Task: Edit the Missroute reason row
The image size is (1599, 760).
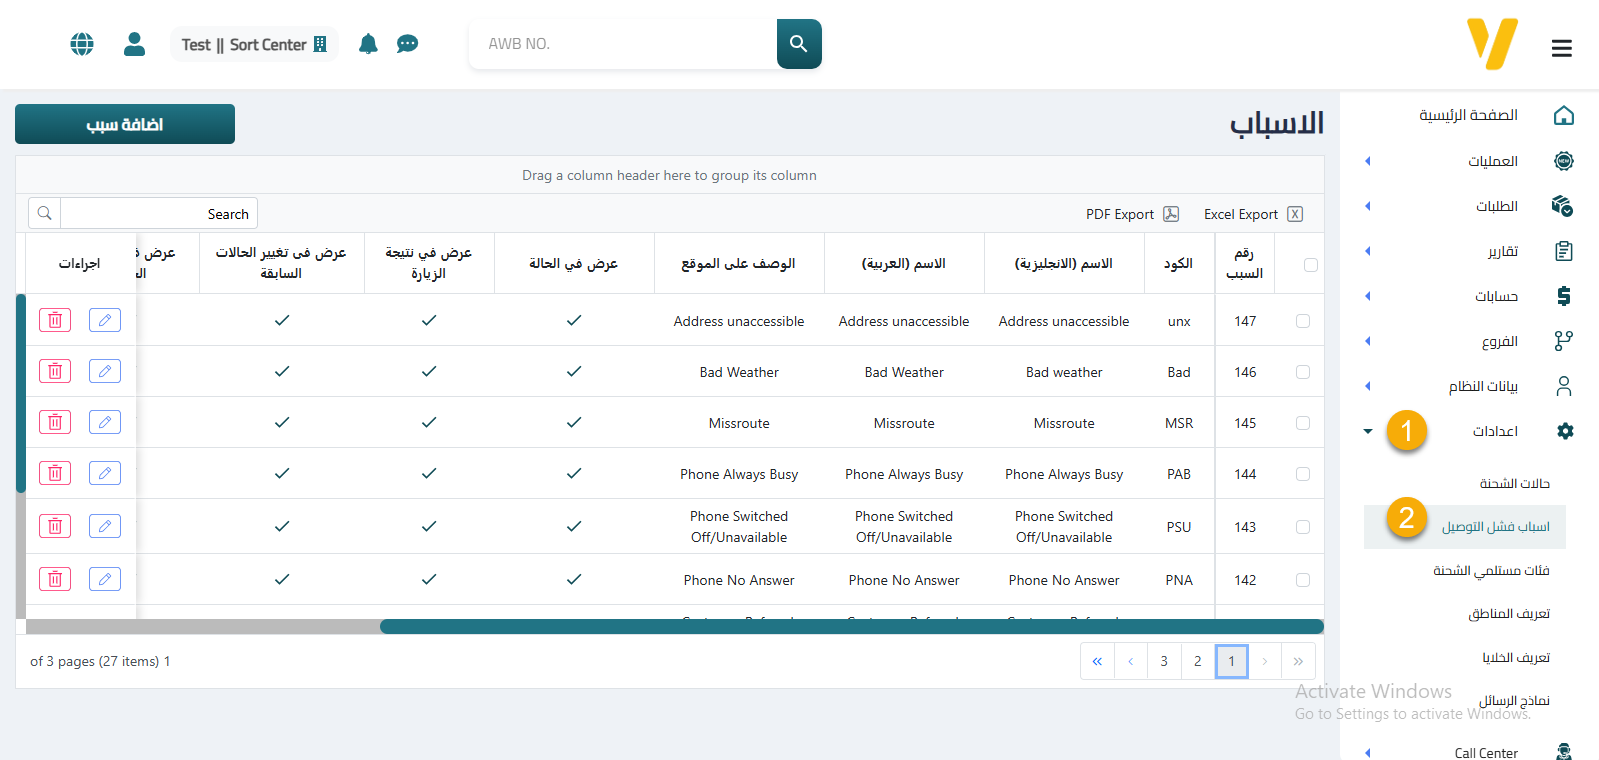Action: coord(105,422)
